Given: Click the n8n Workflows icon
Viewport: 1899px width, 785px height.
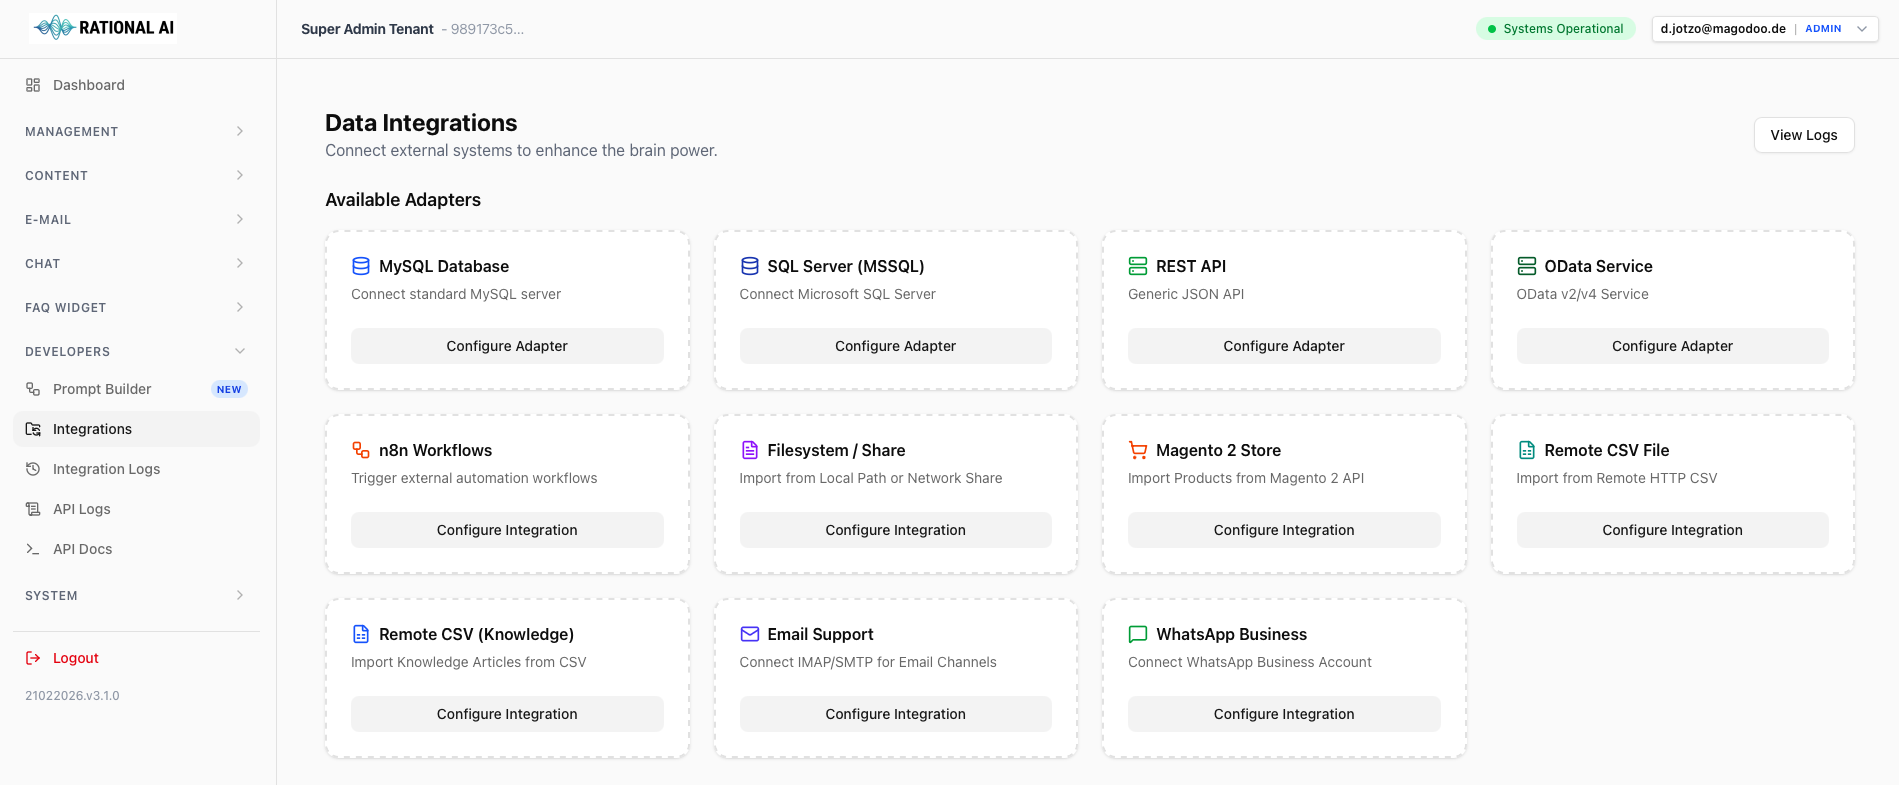Looking at the screenshot, I should (361, 450).
